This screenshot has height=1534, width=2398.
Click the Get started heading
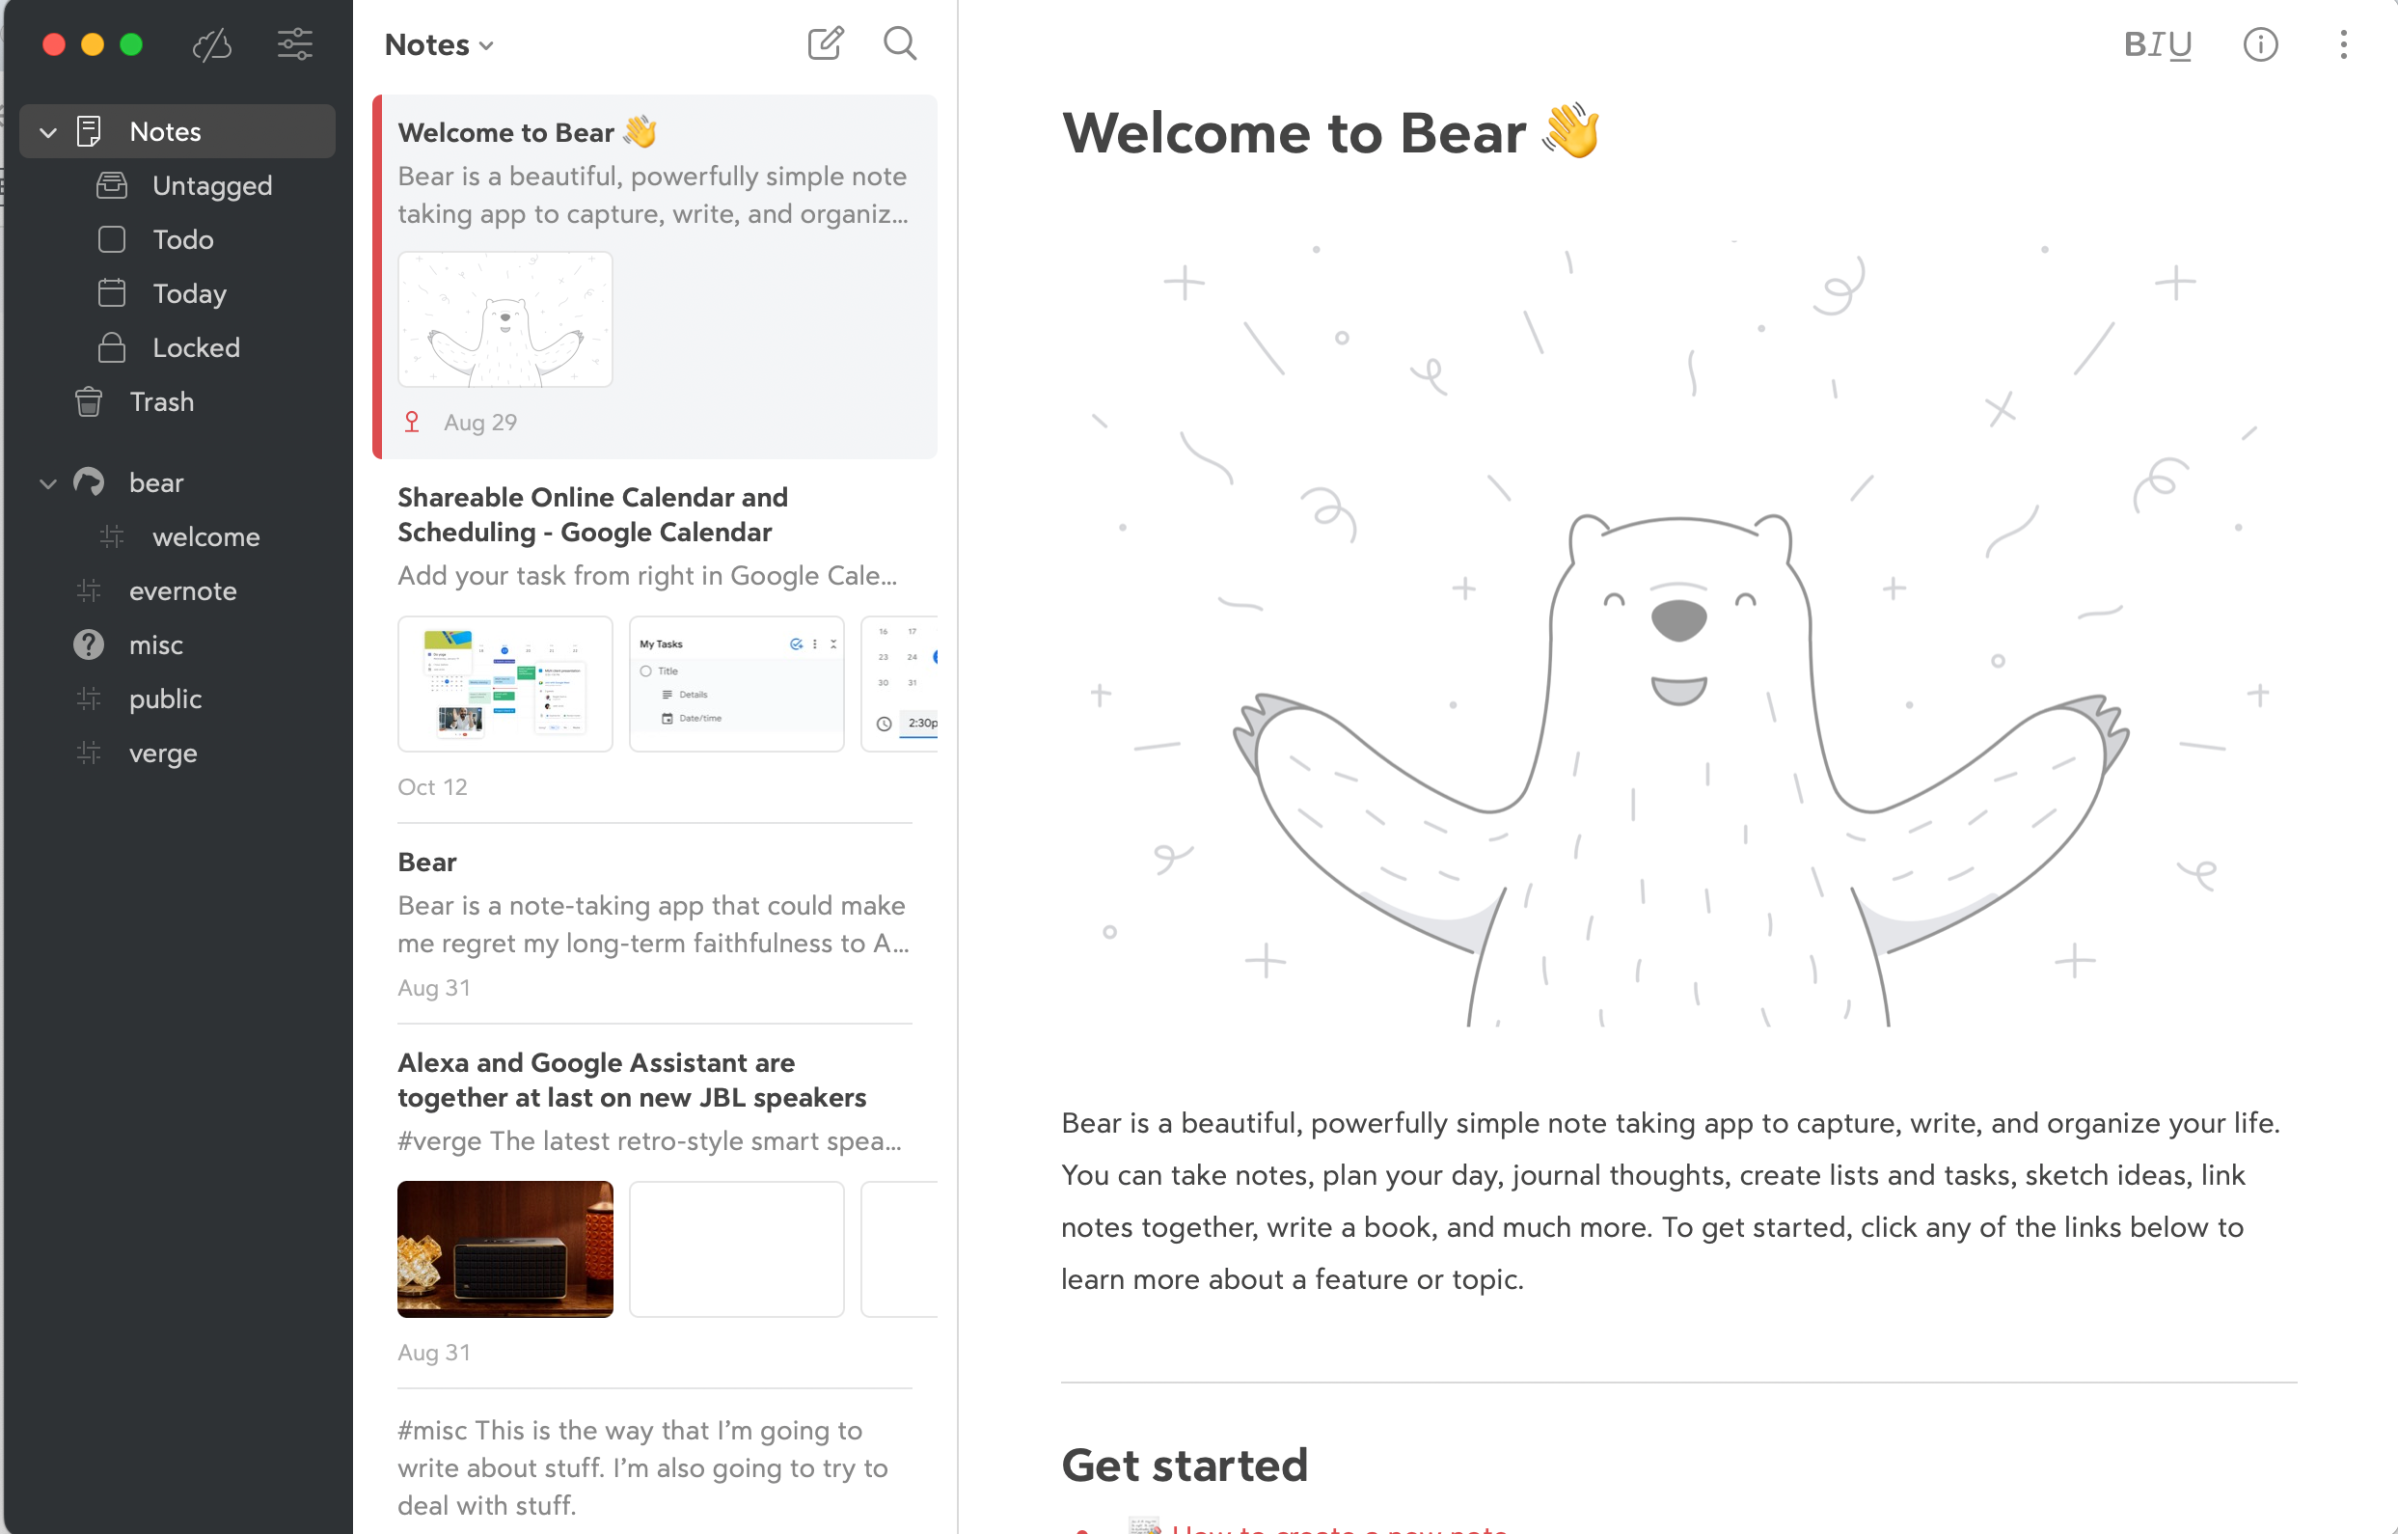click(x=1184, y=1464)
